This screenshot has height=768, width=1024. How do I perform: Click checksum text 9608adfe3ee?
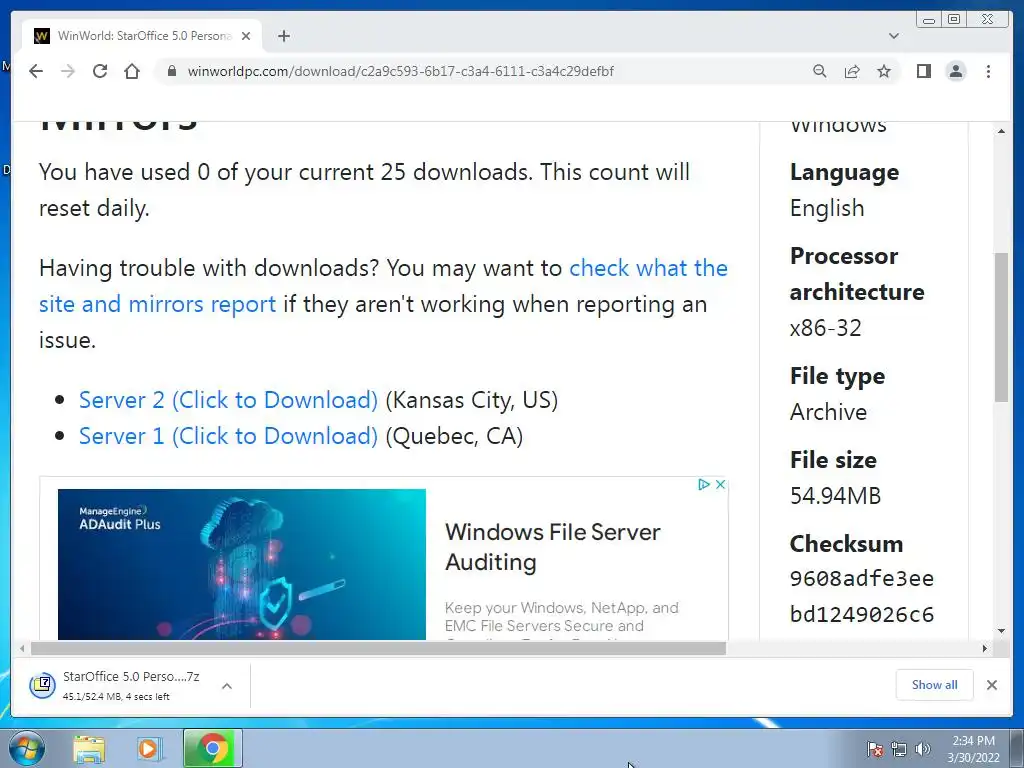tap(862, 579)
